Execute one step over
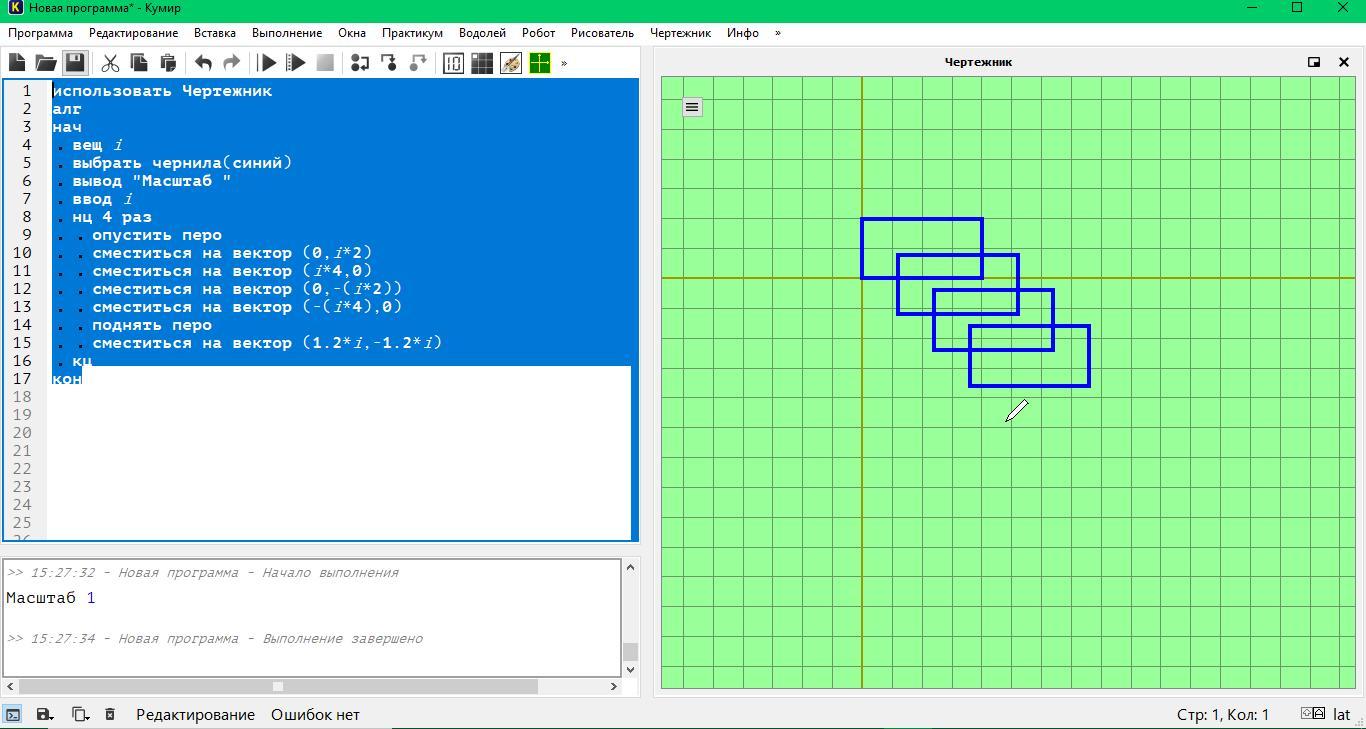This screenshot has height=729, width=1366. 360,63
